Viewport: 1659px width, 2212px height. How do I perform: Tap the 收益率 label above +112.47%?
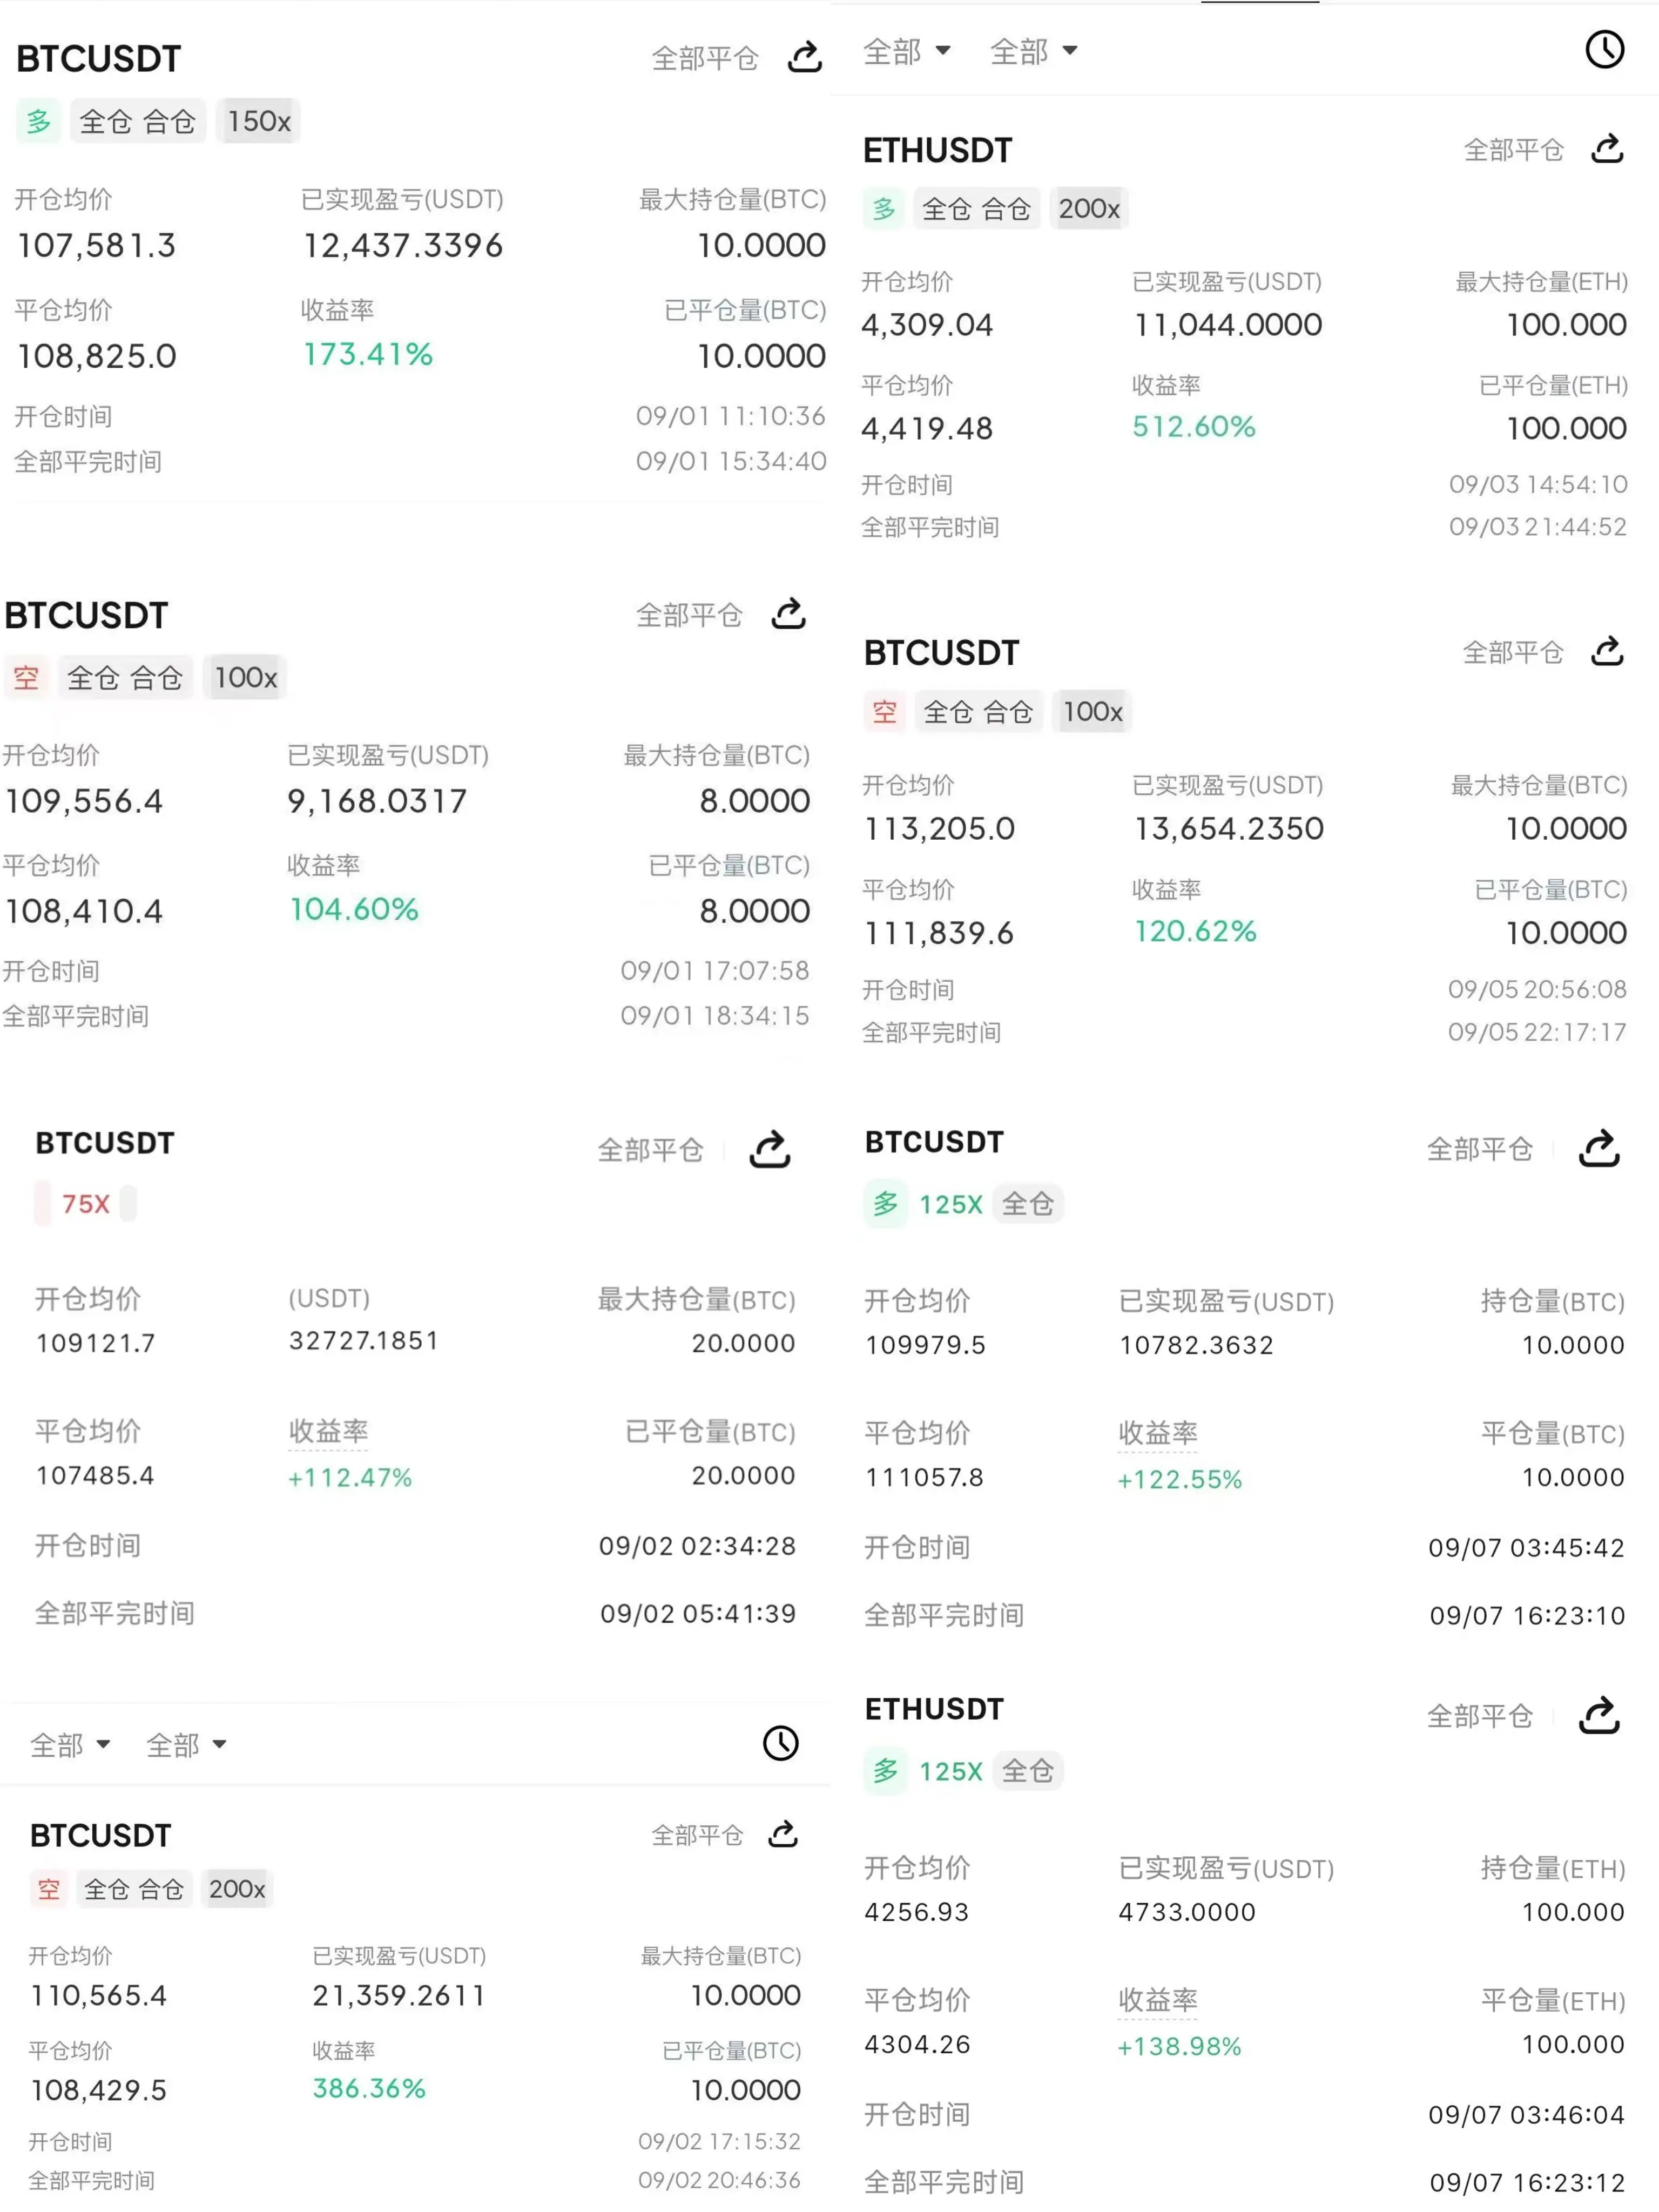tap(328, 1431)
